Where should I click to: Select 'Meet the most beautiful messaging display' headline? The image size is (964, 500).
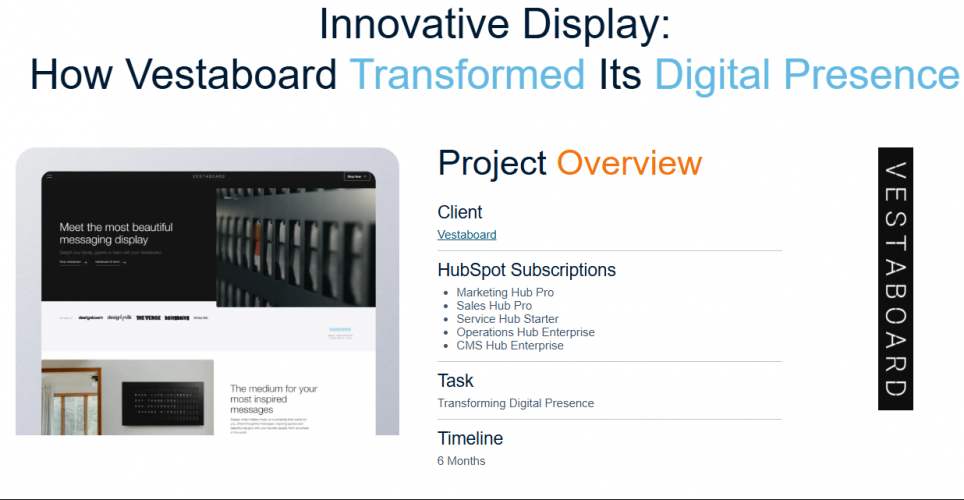pyautogui.click(x=116, y=233)
